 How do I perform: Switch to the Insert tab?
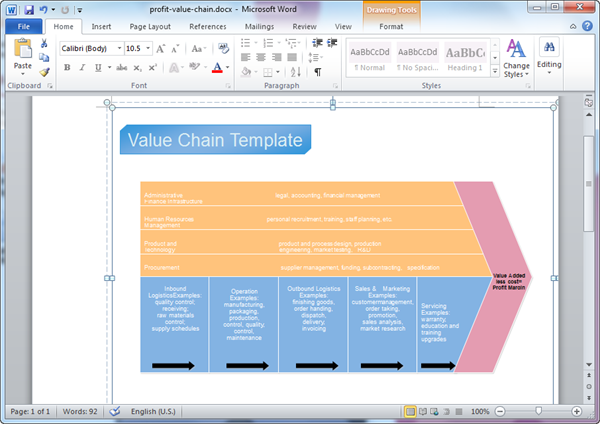(x=101, y=27)
